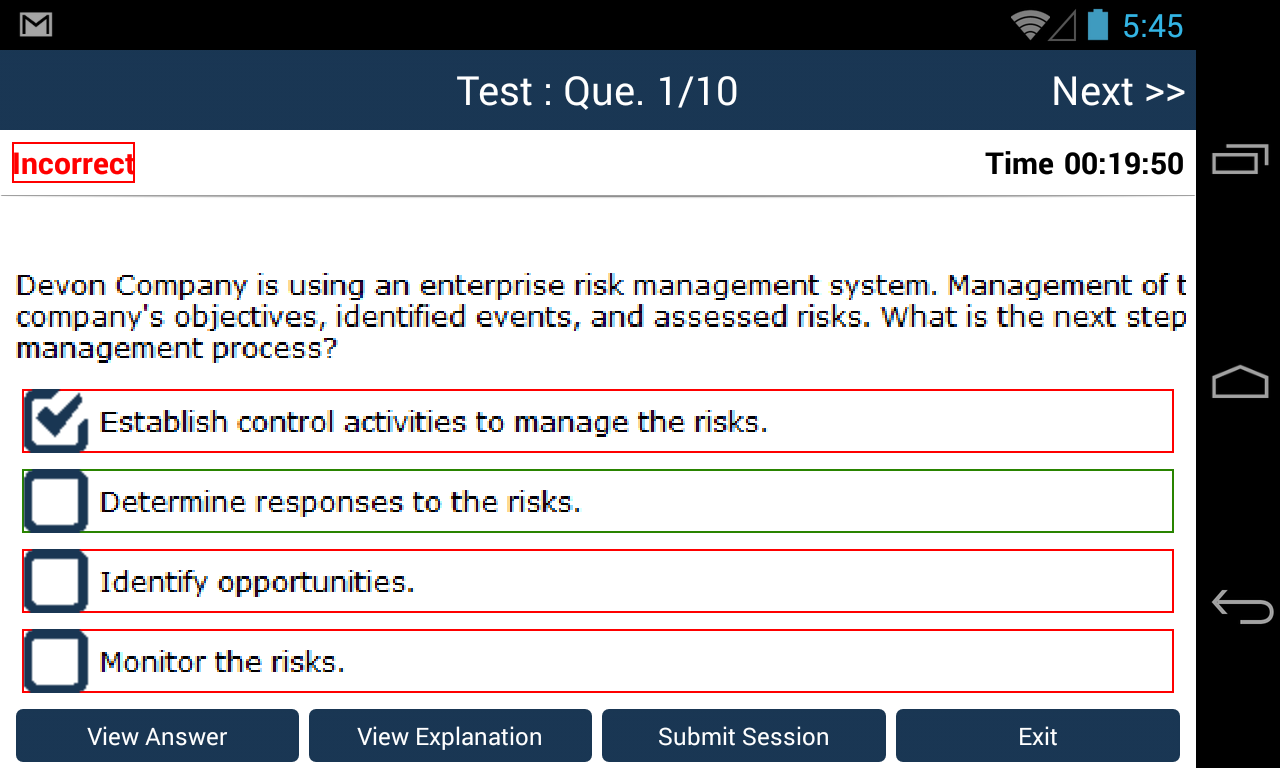Tap the battery status icon
The width and height of the screenshot is (1280, 768).
pyautogui.click(x=1097, y=25)
